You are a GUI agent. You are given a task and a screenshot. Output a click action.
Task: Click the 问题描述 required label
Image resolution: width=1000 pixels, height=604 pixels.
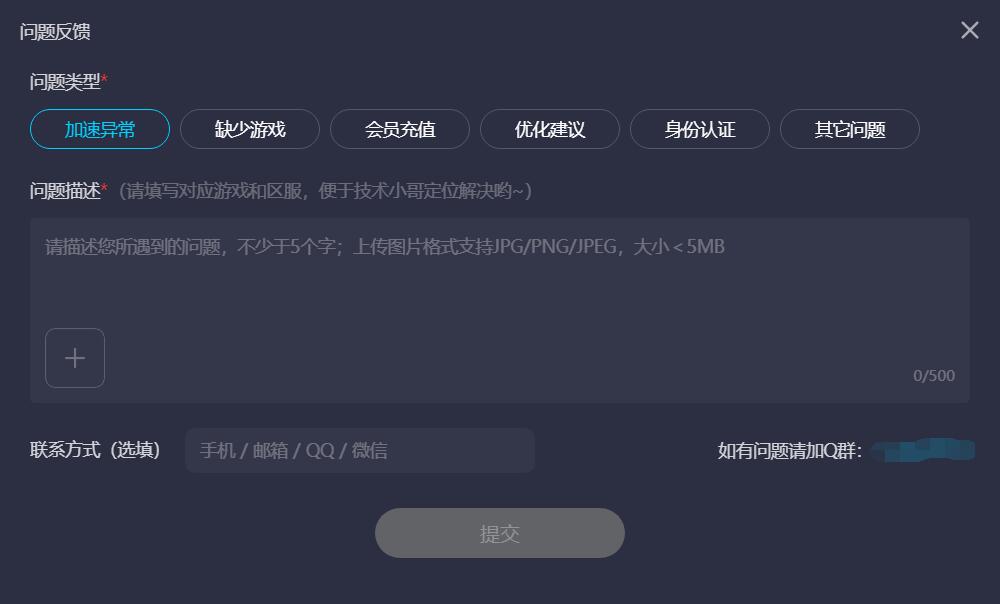point(68,191)
